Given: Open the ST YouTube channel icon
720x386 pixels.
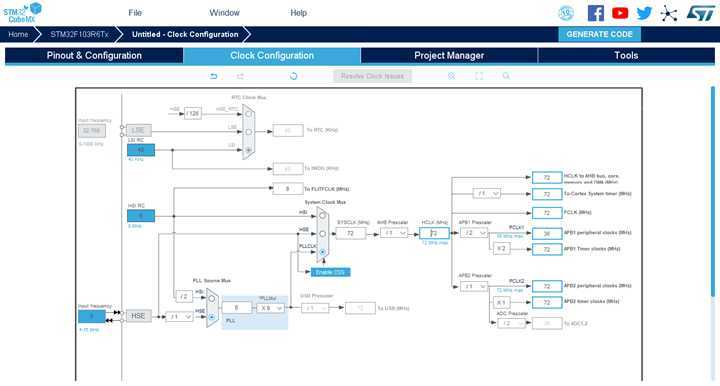Looking at the screenshot, I should [620, 13].
